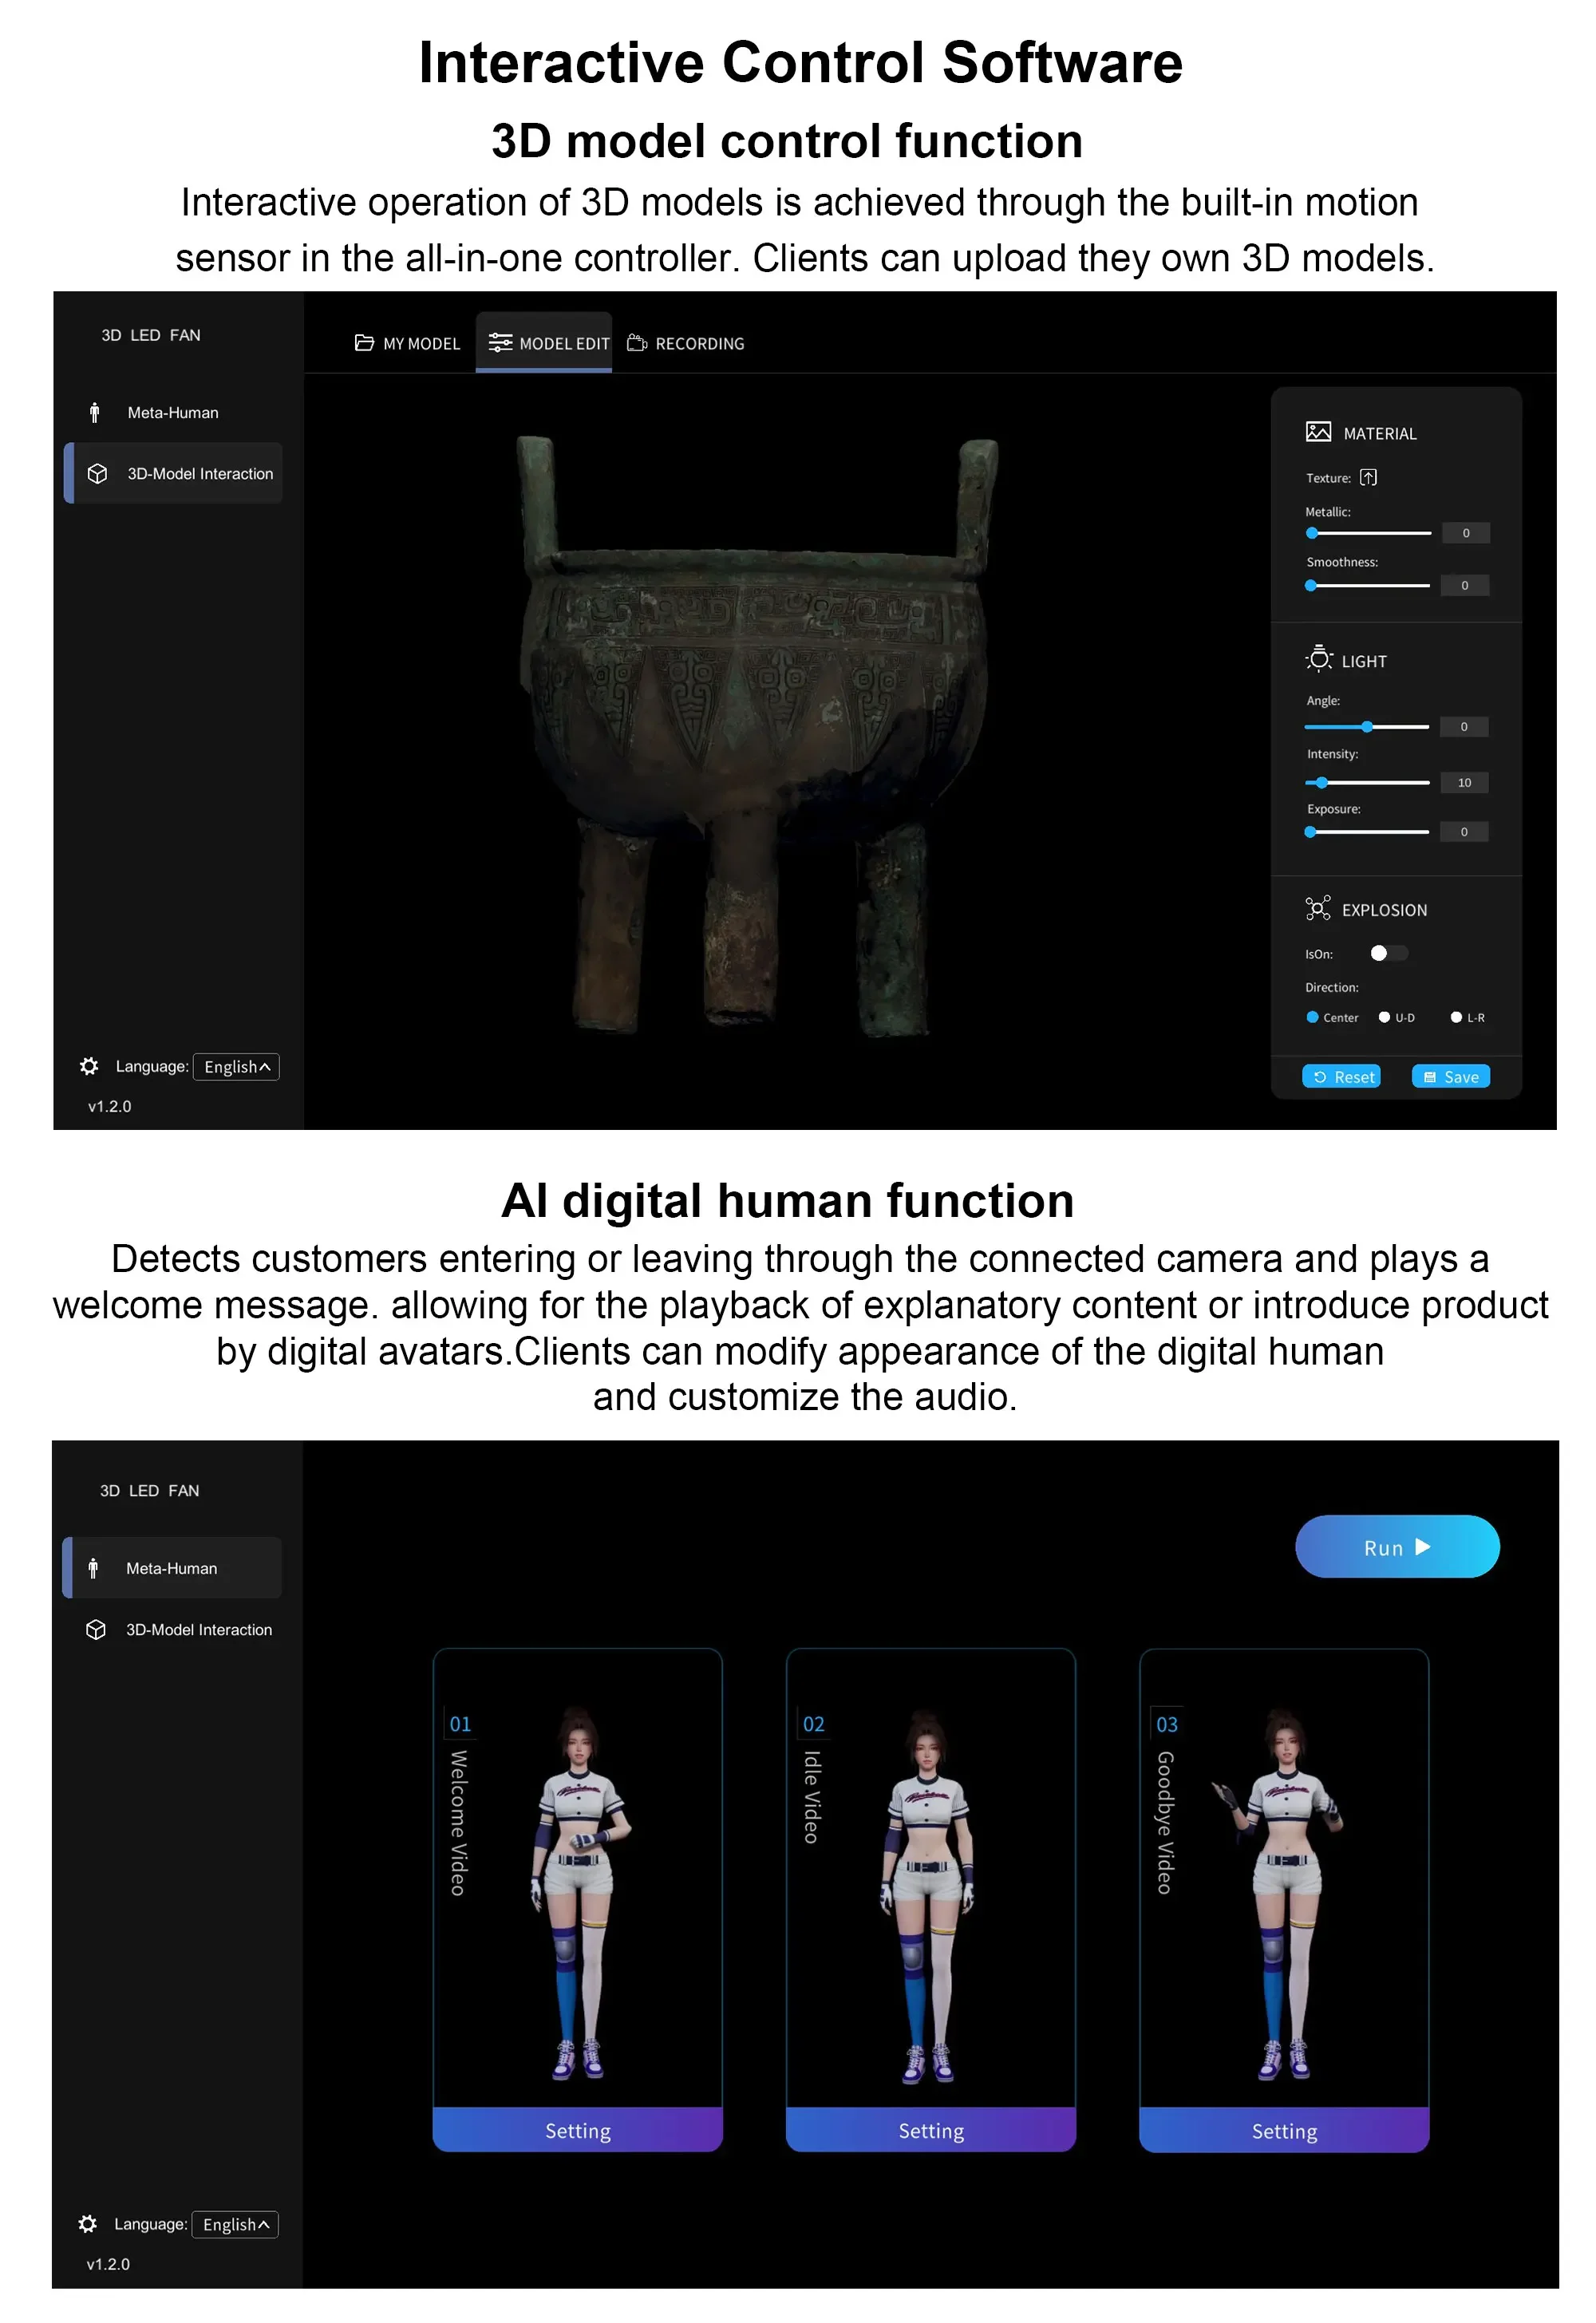The width and height of the screenshot is (1596, 2323).
Task: Select 3D-Model Interaction in Model Edit screen sidebar
Action: [x=174, y=473]
